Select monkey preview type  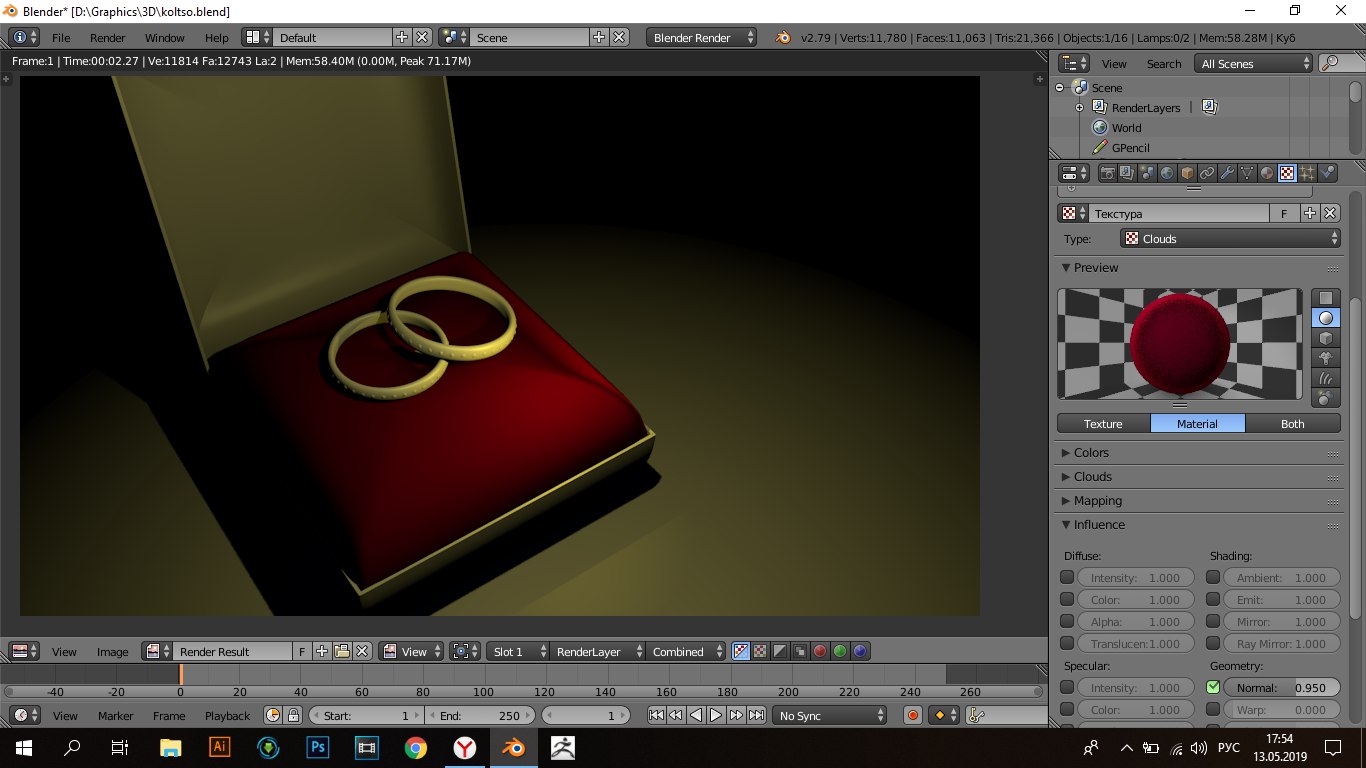click(1325, 358)
